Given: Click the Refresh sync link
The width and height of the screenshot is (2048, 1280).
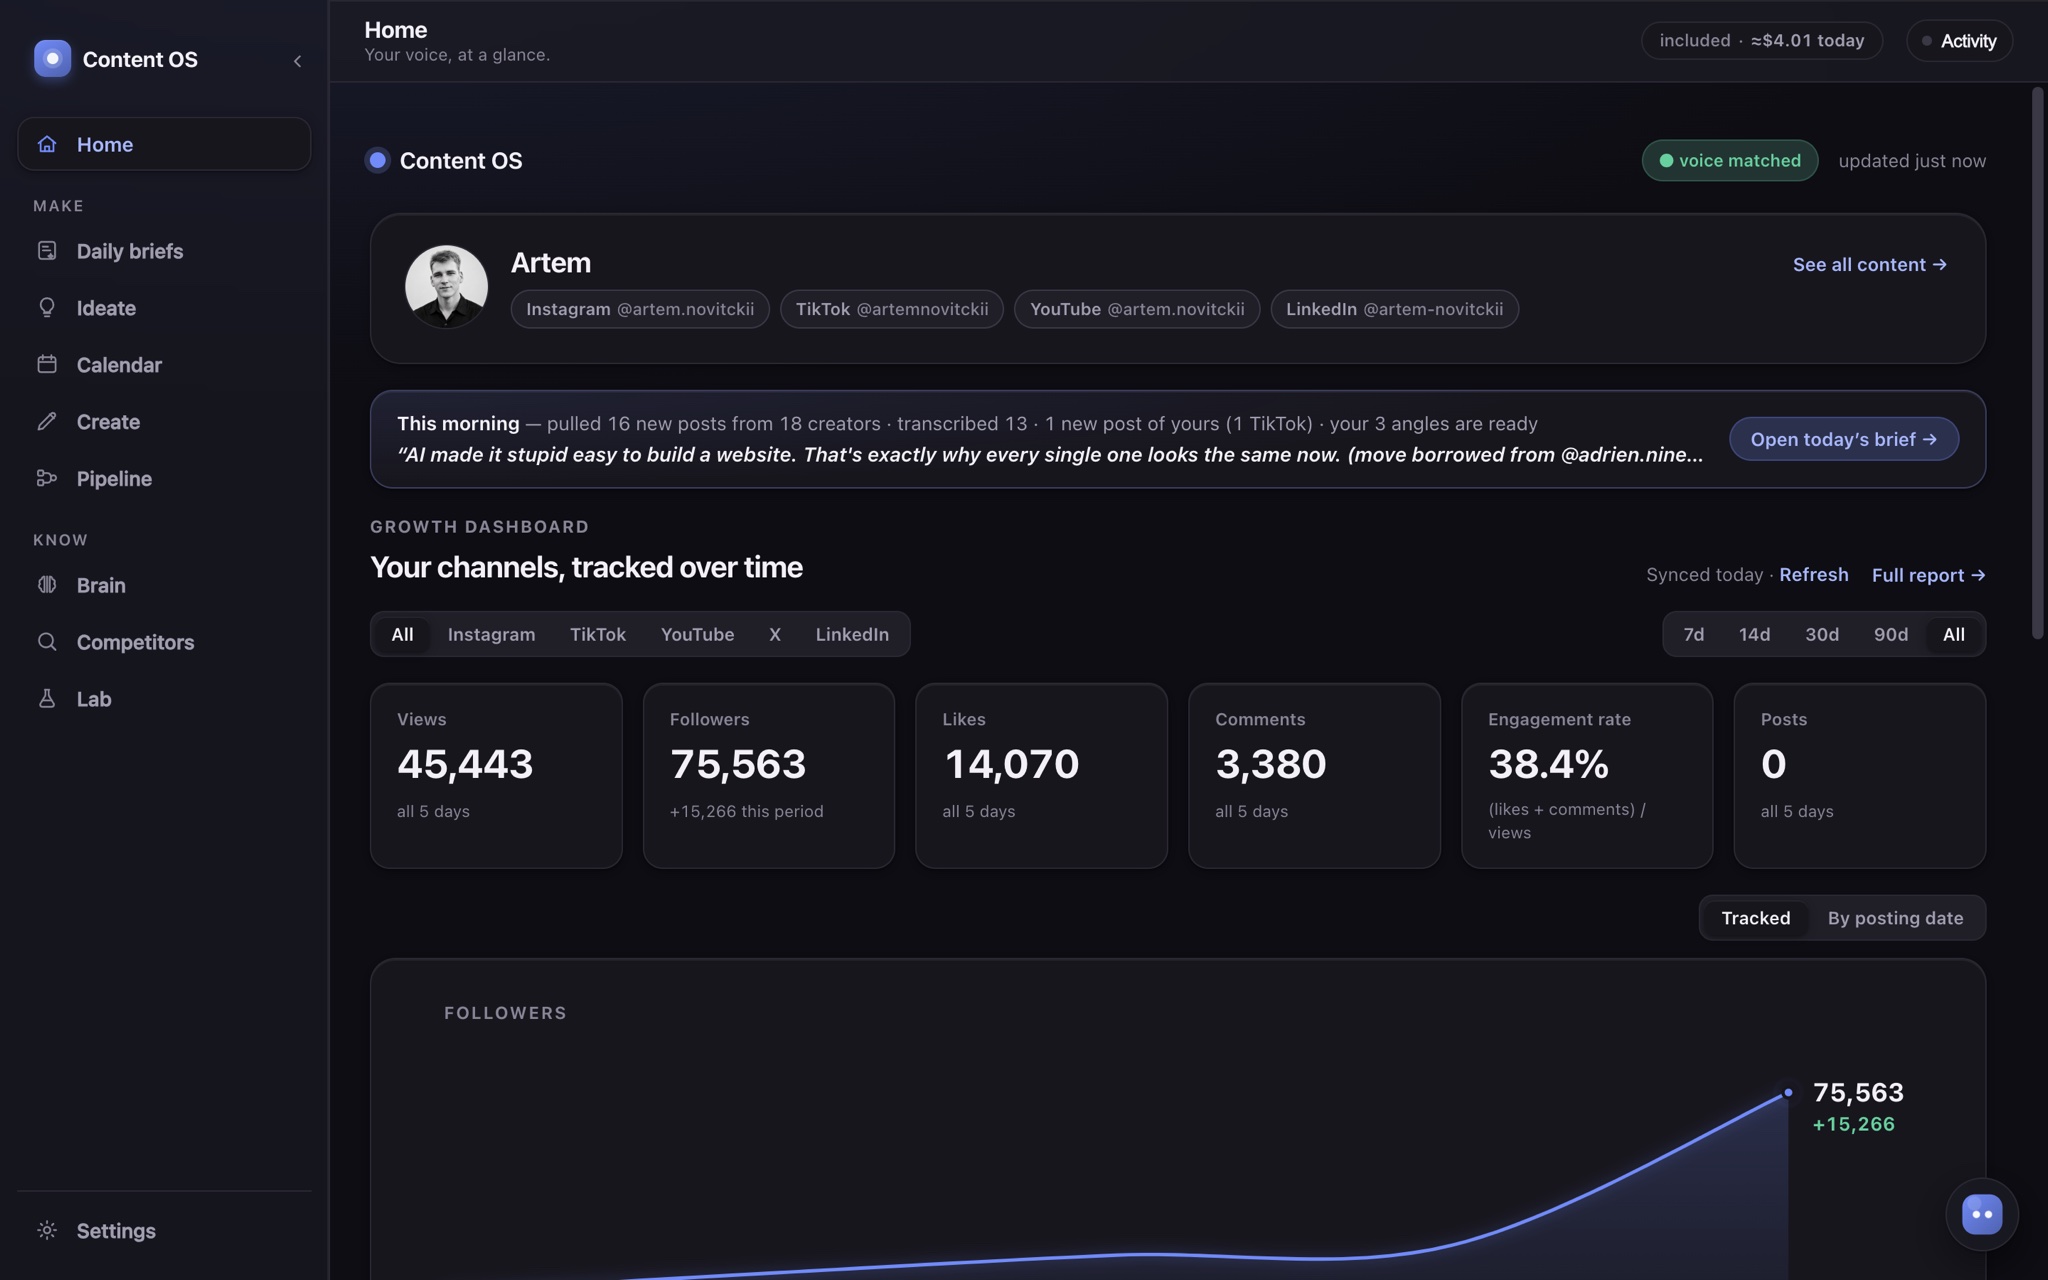Looking at the screenshot, I should pyautogui.click(x=1814, y=575).
